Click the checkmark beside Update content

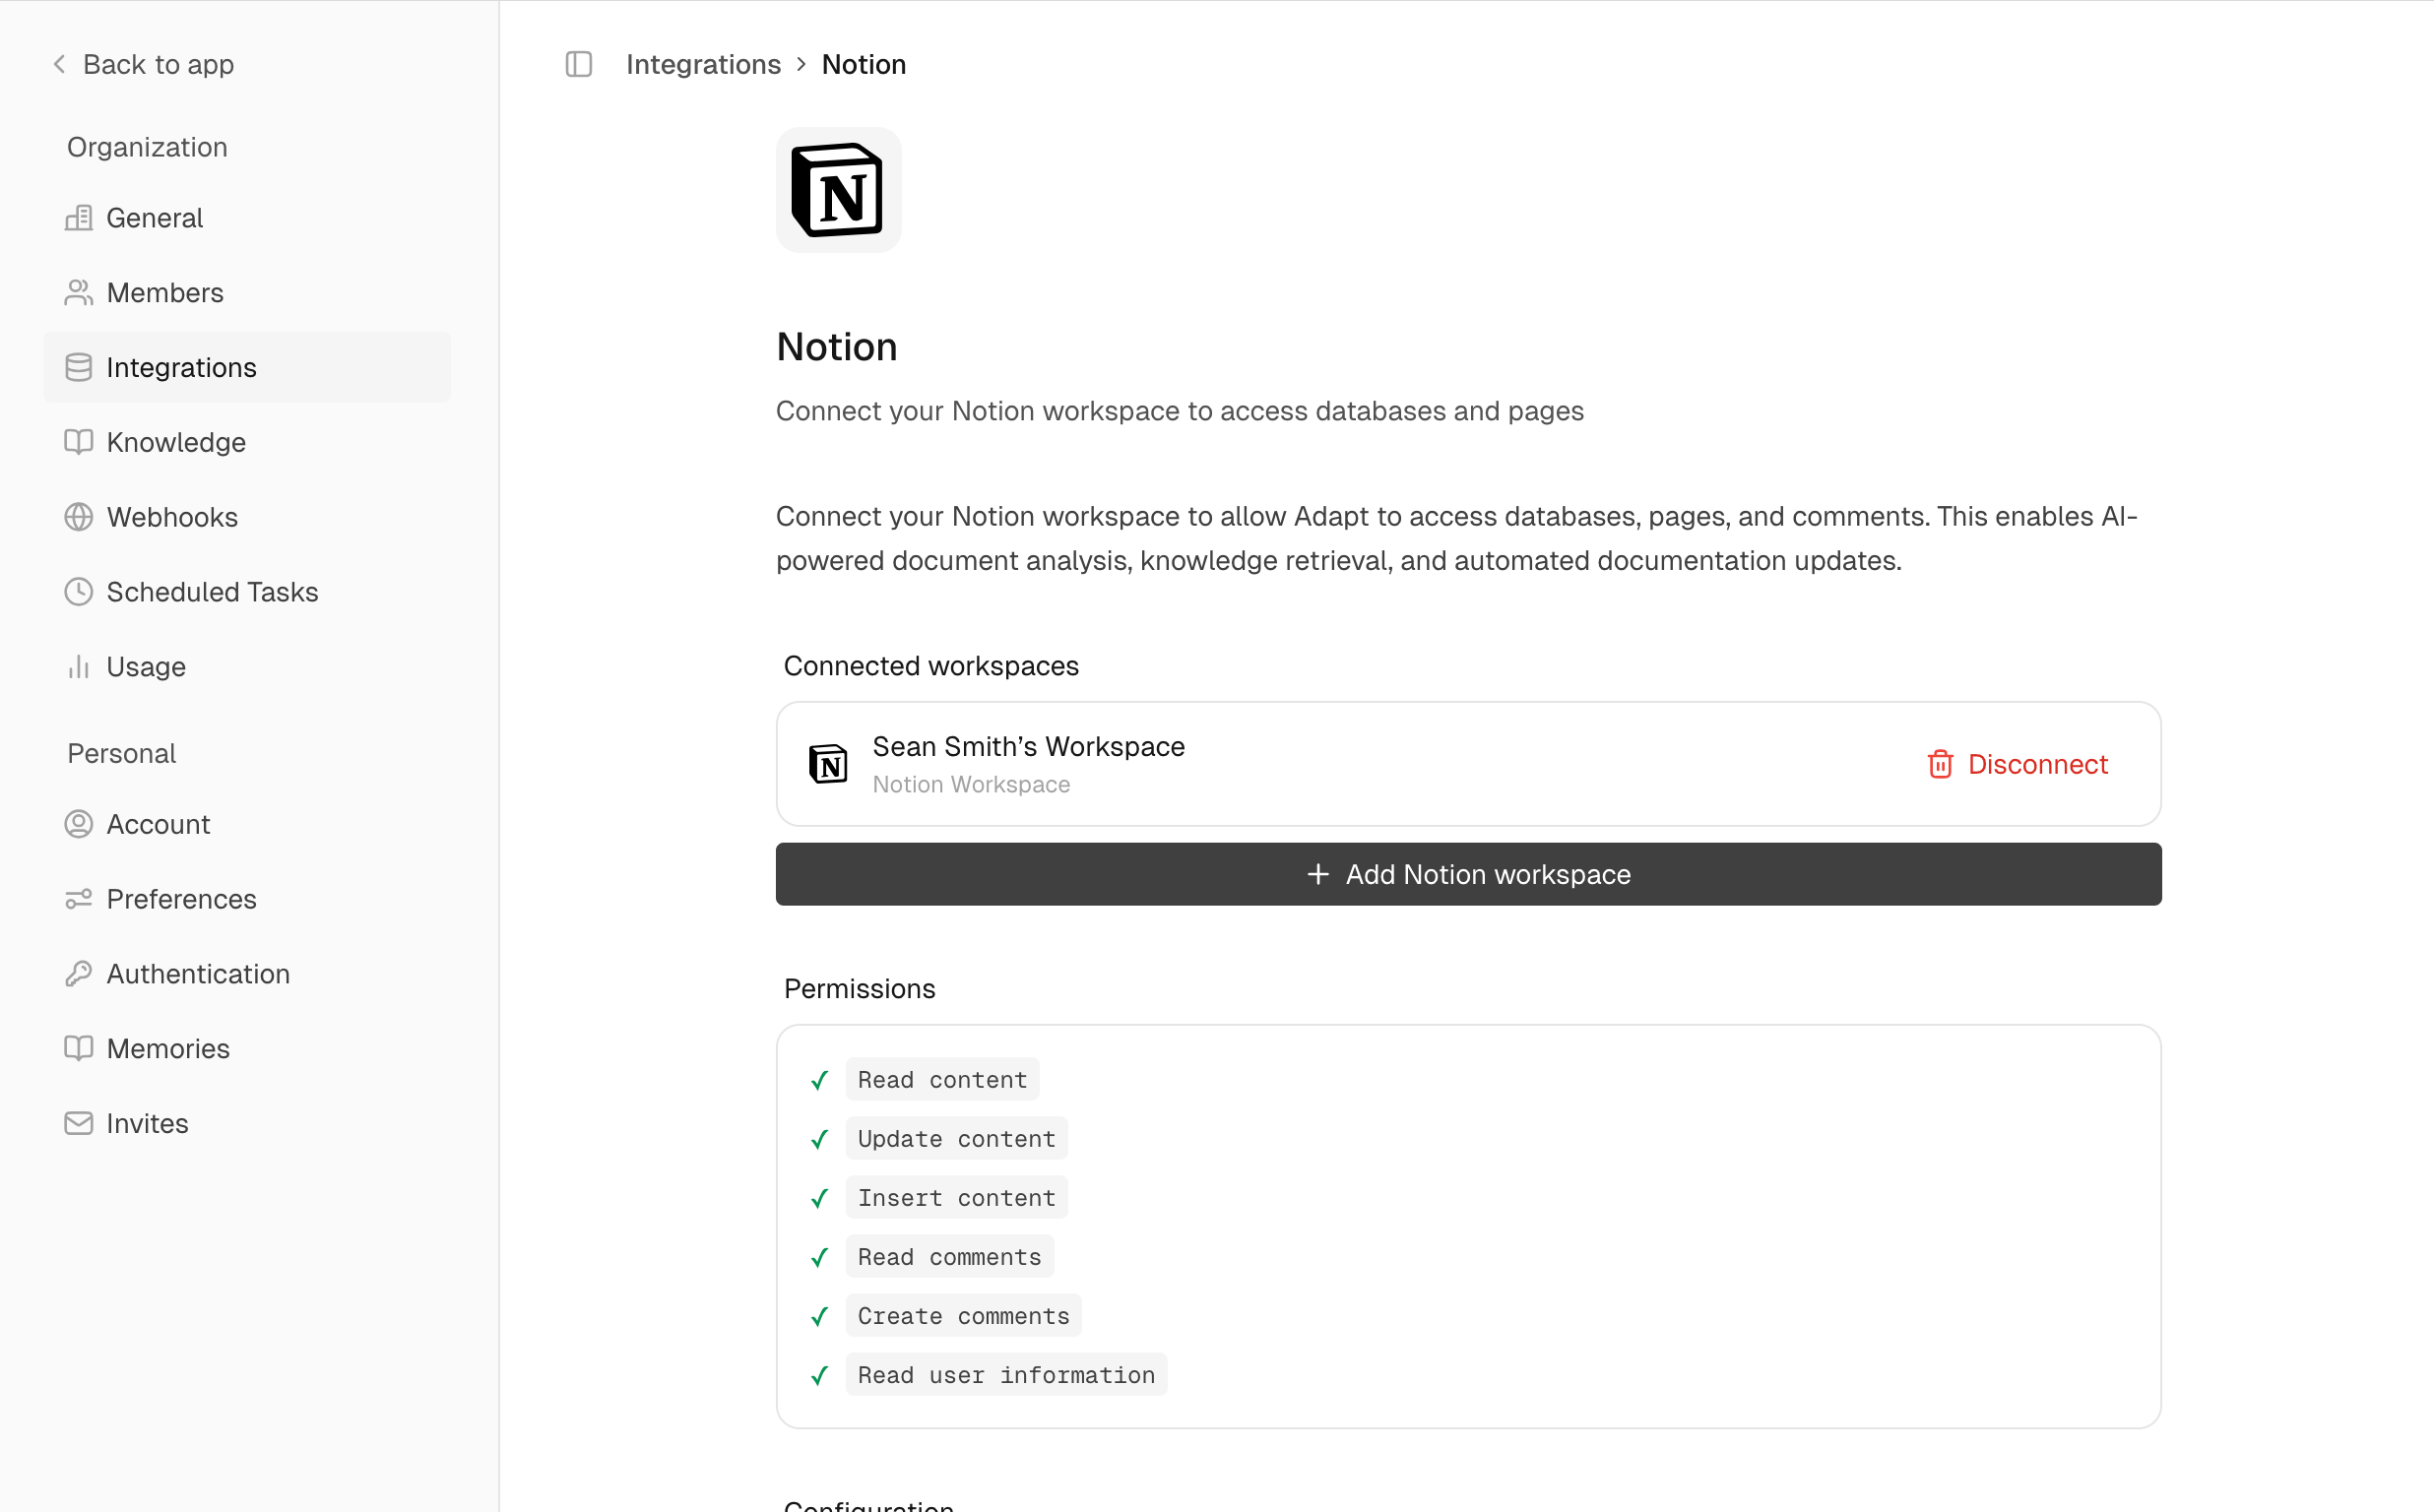820,1140
